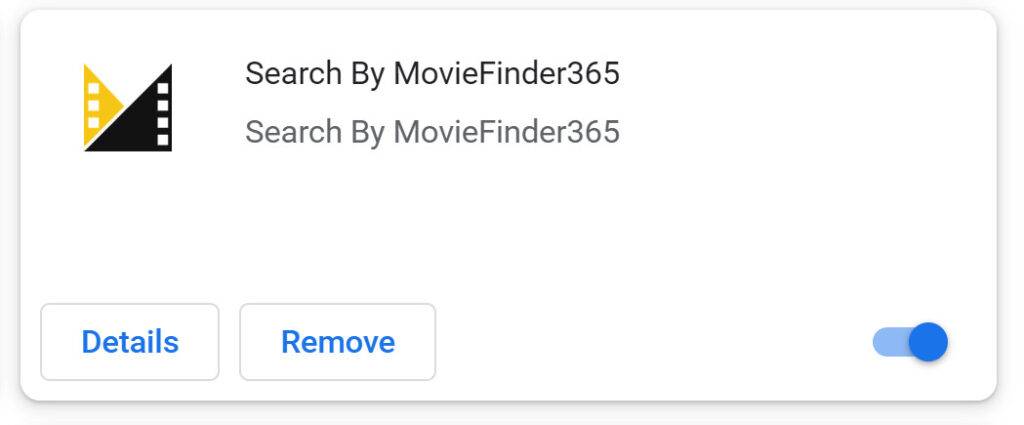Remove the Search By MovieFinder365 extension
This screenshot has height=425, width=1024.
(x=337, y=342)
